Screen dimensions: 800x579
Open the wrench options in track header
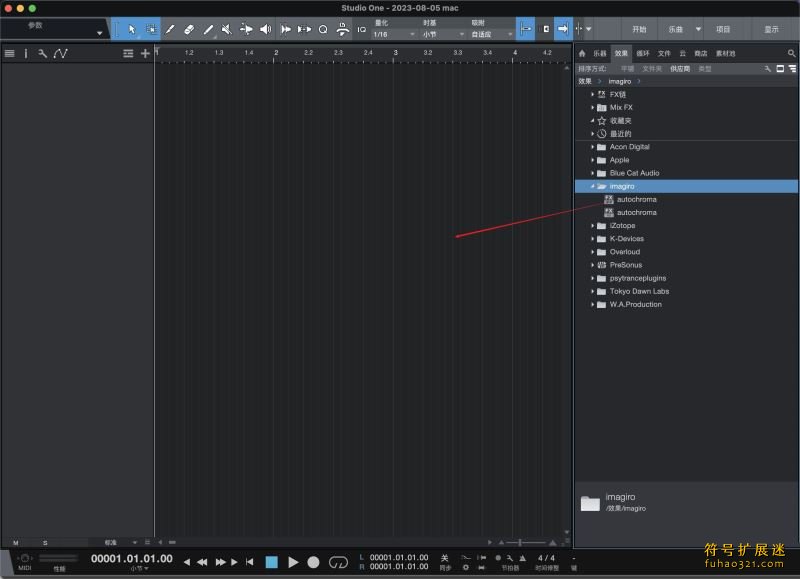click(42, 53)
